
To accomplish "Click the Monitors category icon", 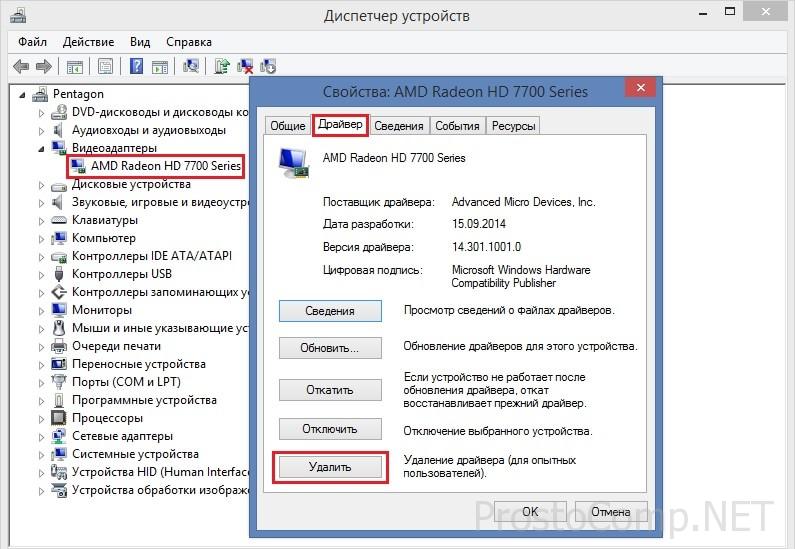I will coord(59,310).
